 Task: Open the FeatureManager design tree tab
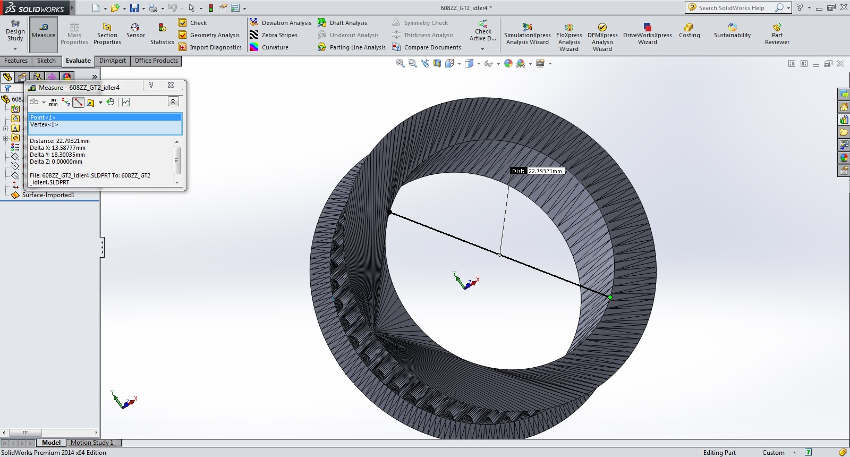coord(7,77)
